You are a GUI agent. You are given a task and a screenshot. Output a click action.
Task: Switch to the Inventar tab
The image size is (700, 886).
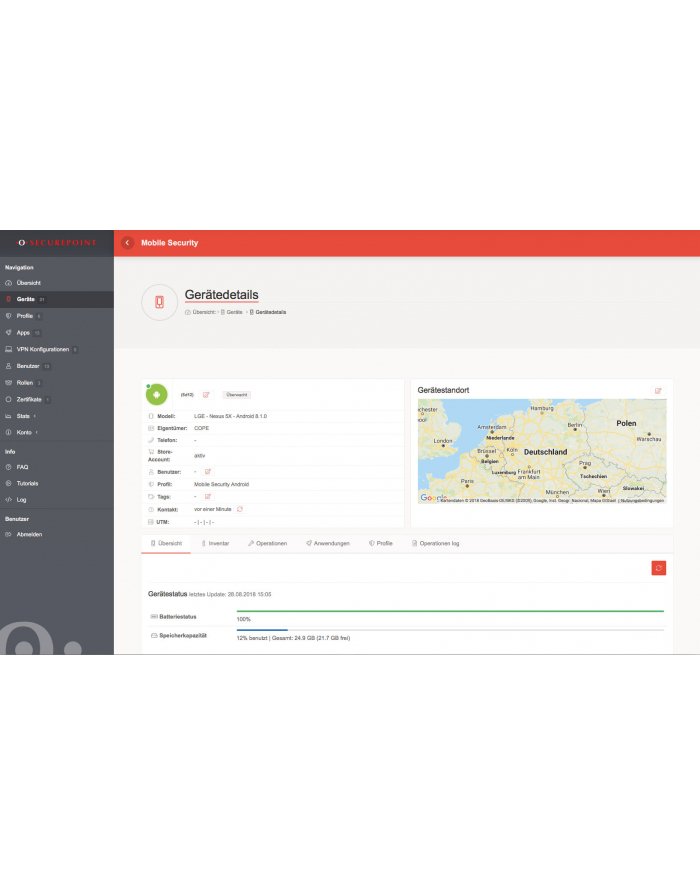tap(218, 543)
